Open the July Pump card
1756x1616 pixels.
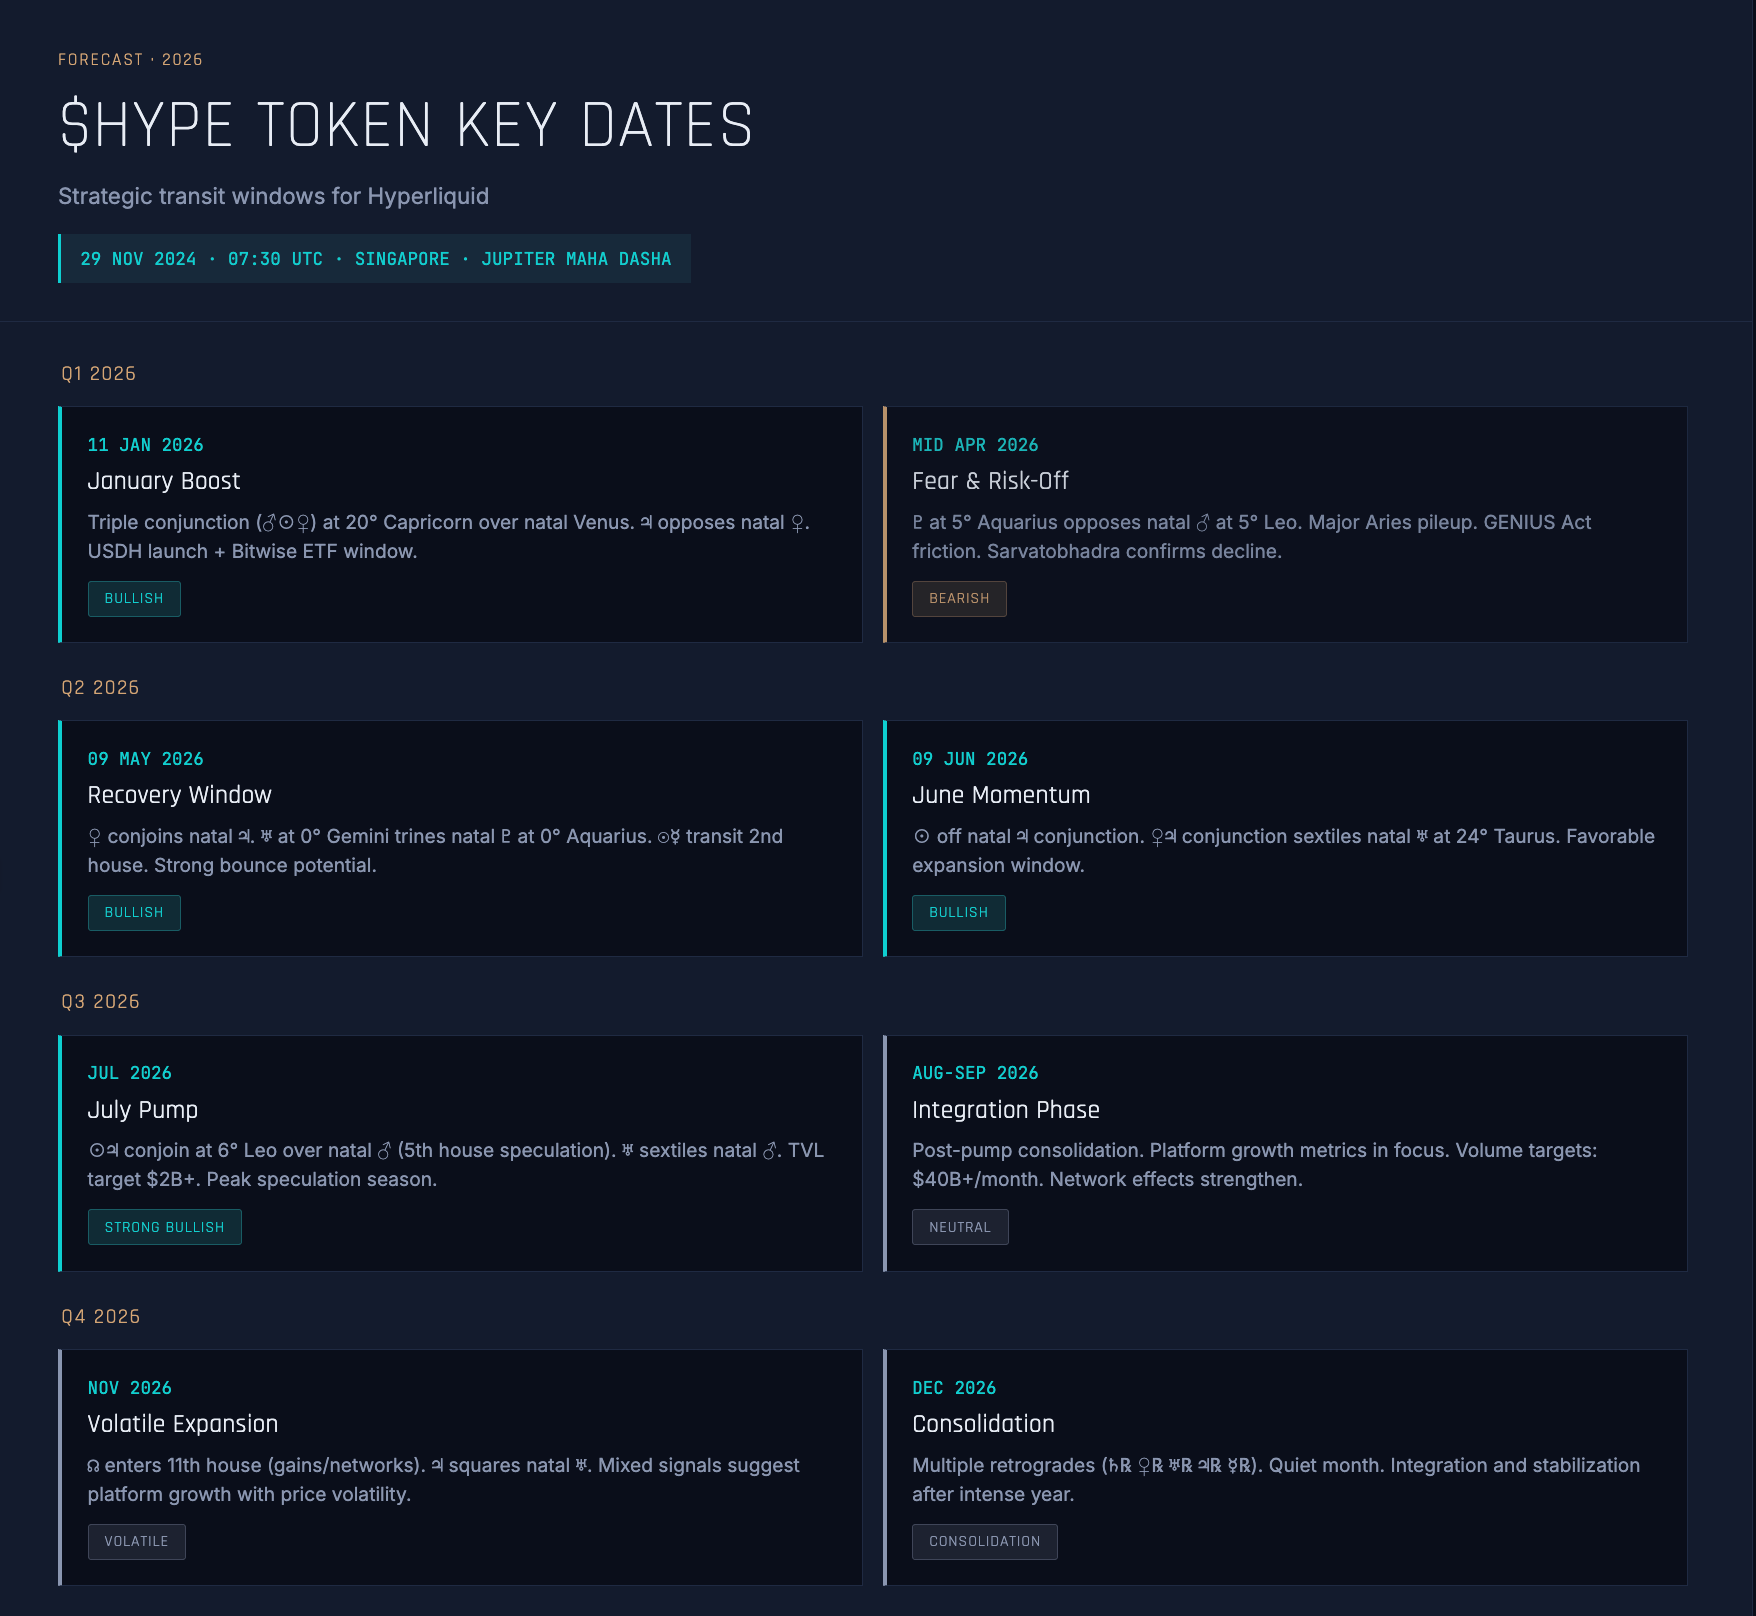coord(143,1110)
